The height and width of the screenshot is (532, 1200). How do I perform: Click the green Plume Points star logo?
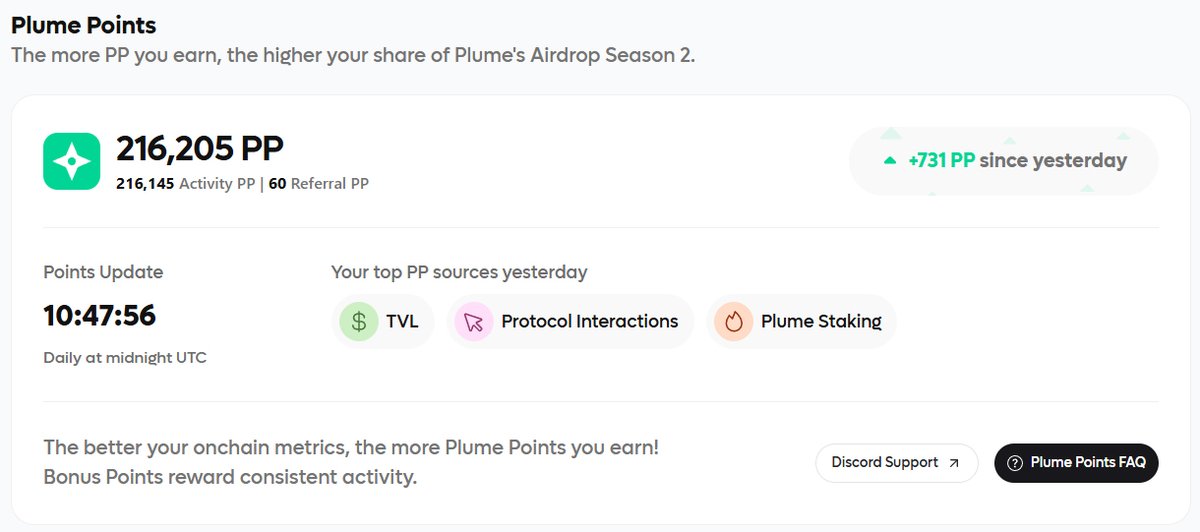coord(72,161)
